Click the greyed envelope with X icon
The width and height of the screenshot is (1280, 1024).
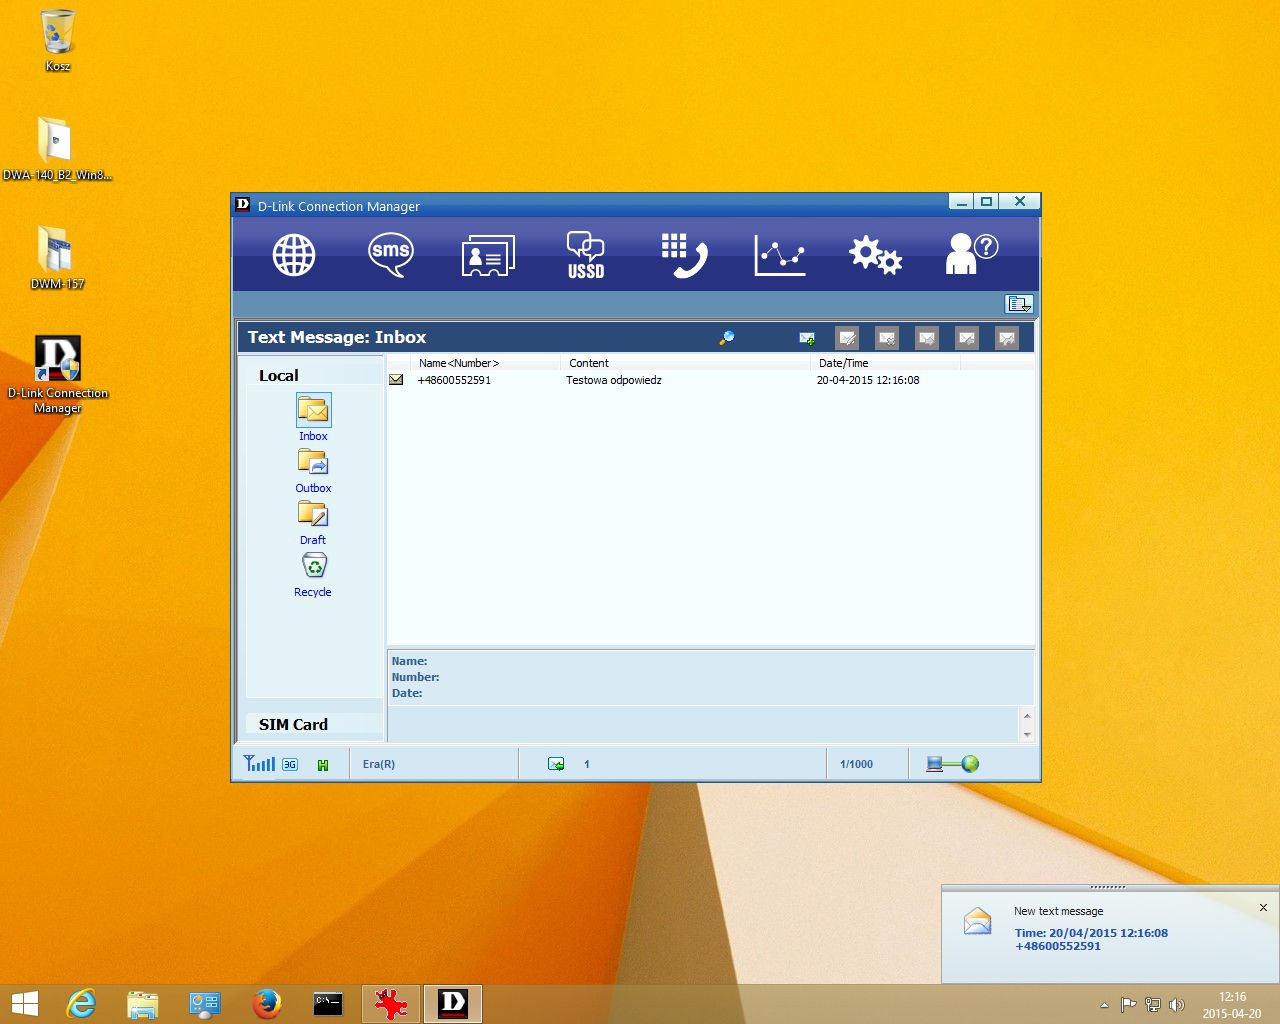[x=887, y=339]
